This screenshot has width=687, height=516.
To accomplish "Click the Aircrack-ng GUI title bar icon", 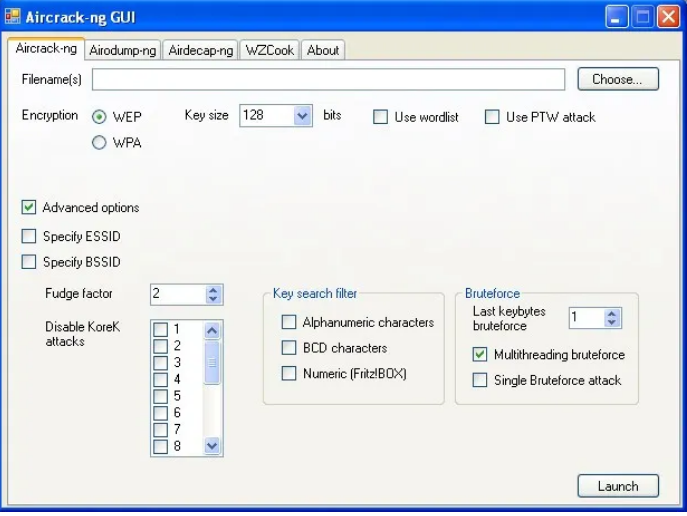I will [12, 17].
